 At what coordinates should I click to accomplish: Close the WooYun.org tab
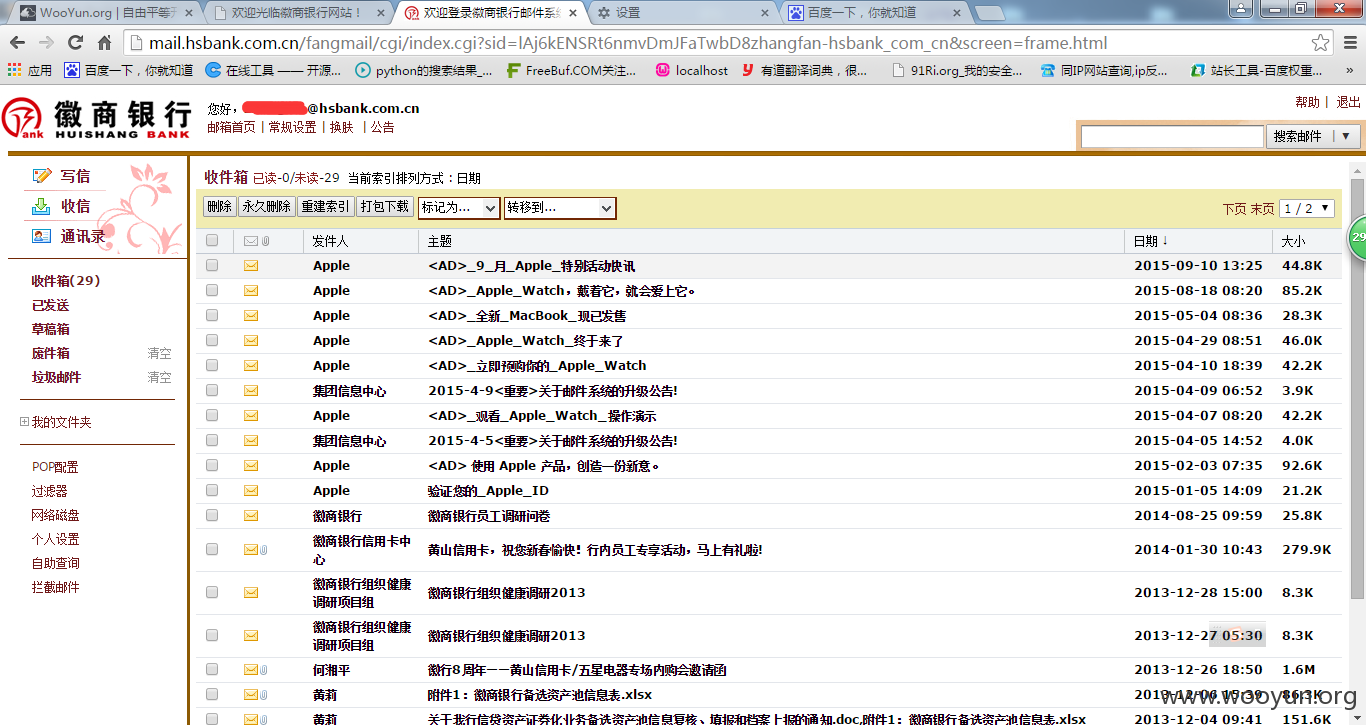(x=188, y=13)
